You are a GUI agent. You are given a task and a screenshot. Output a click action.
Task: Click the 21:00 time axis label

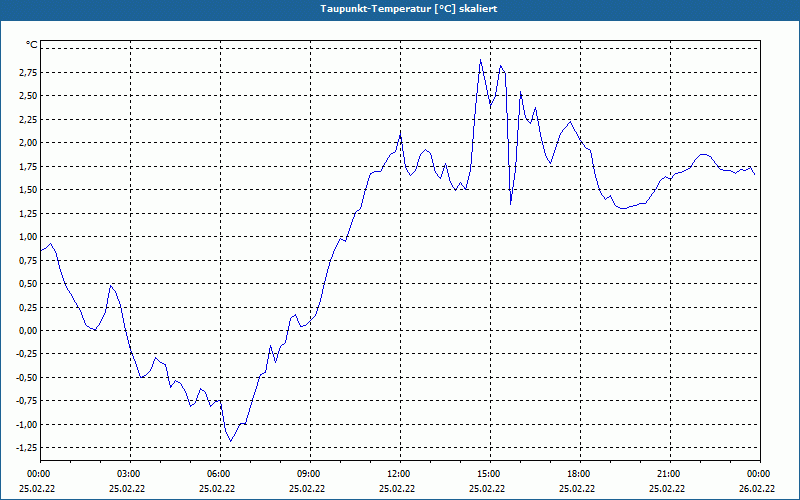(x=670, y=474)
